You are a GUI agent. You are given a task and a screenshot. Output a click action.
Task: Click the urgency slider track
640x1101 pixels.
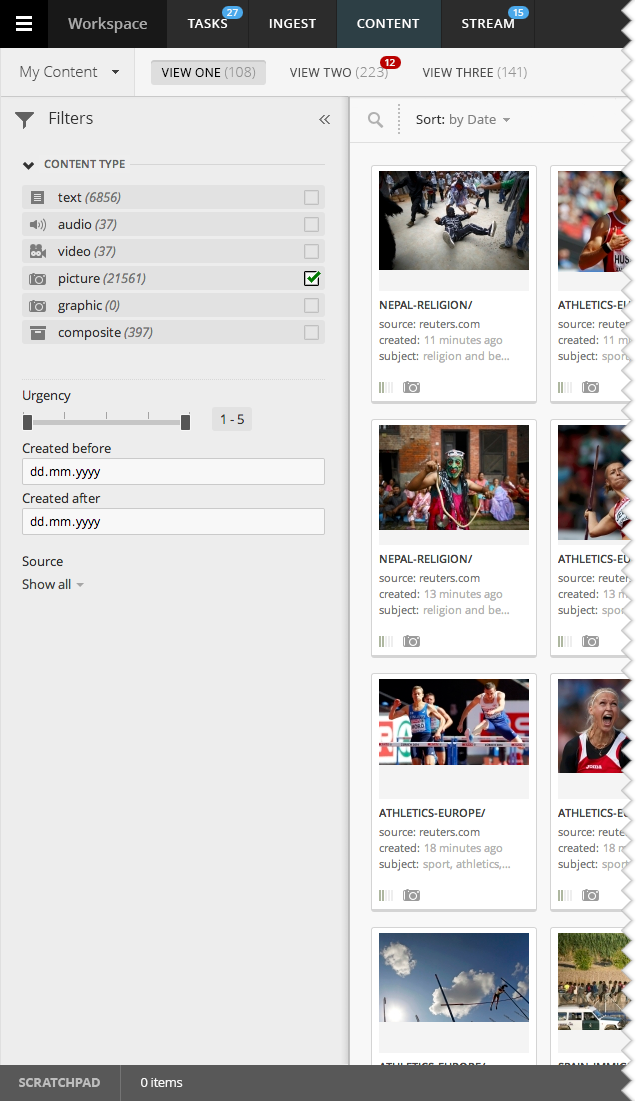[x=106, y=423]
